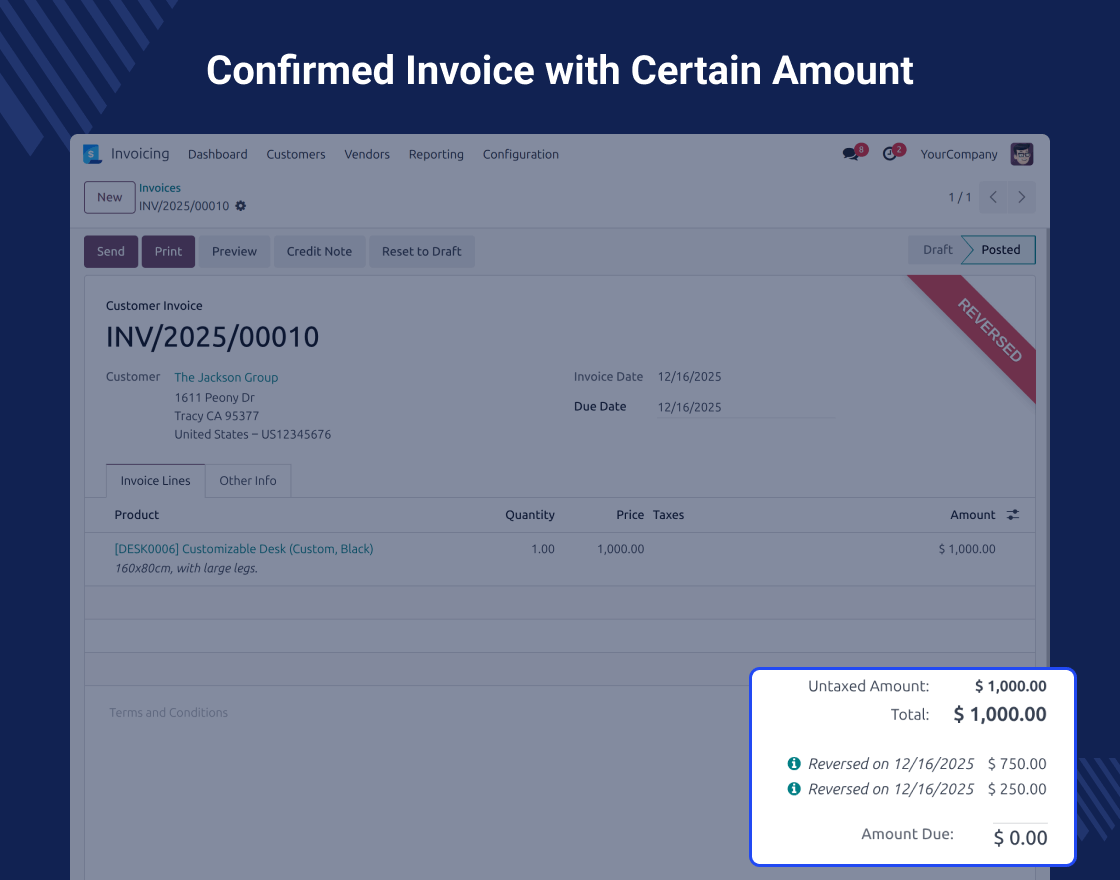Screen dimensions: 1120x880
Task: Click the Credit Note button
Action: (319, 251)
